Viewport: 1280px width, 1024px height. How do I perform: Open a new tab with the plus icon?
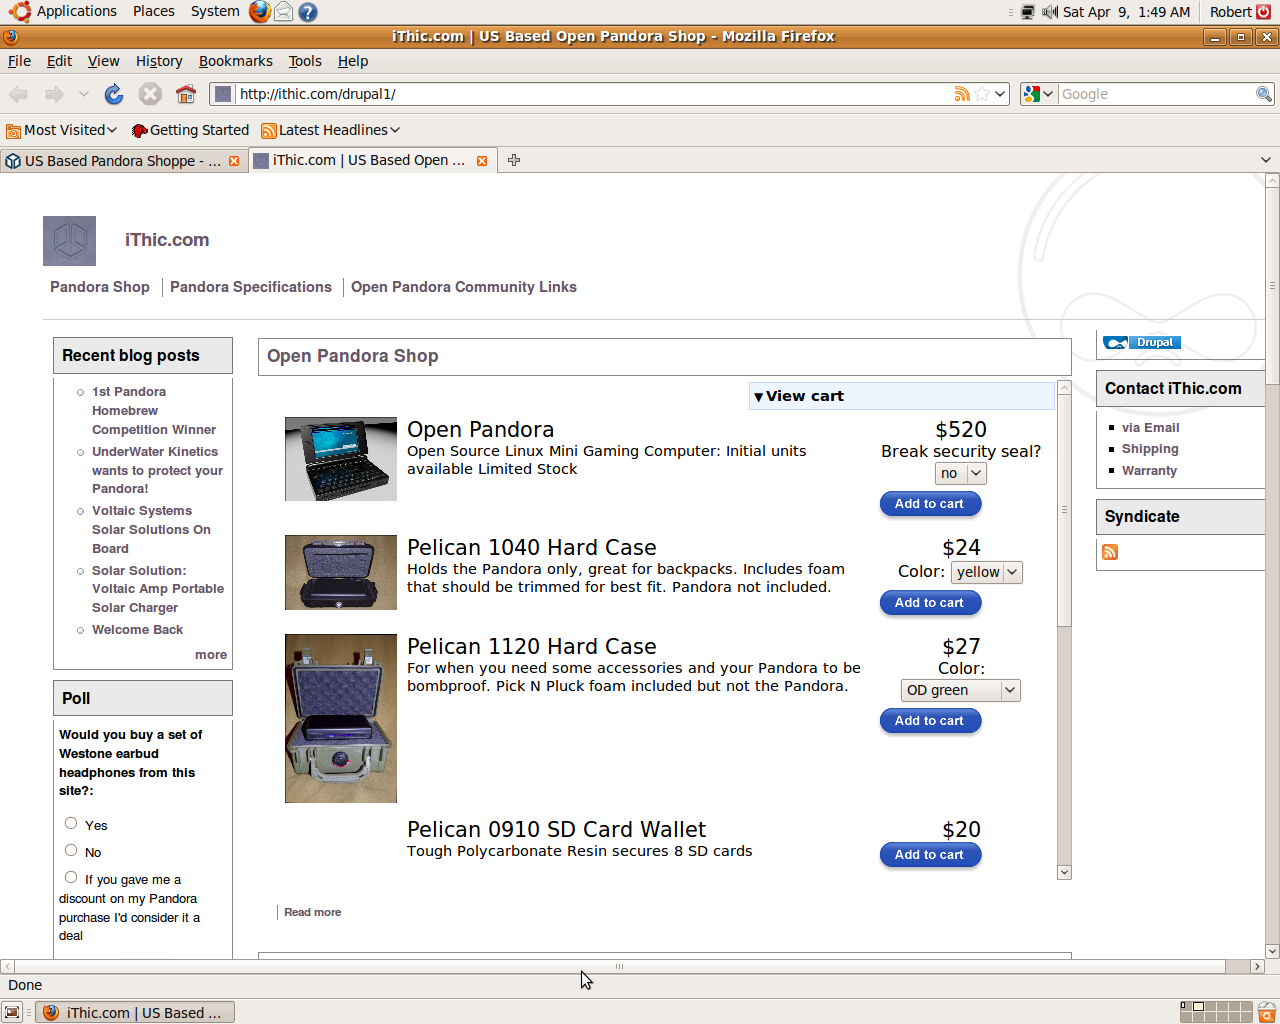(514, 160)
